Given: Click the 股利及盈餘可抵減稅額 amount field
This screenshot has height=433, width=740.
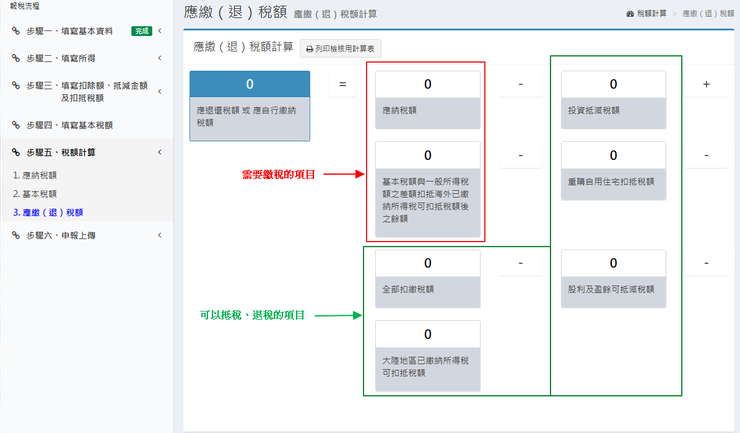Looking at the screenshot, I should 613,263.
